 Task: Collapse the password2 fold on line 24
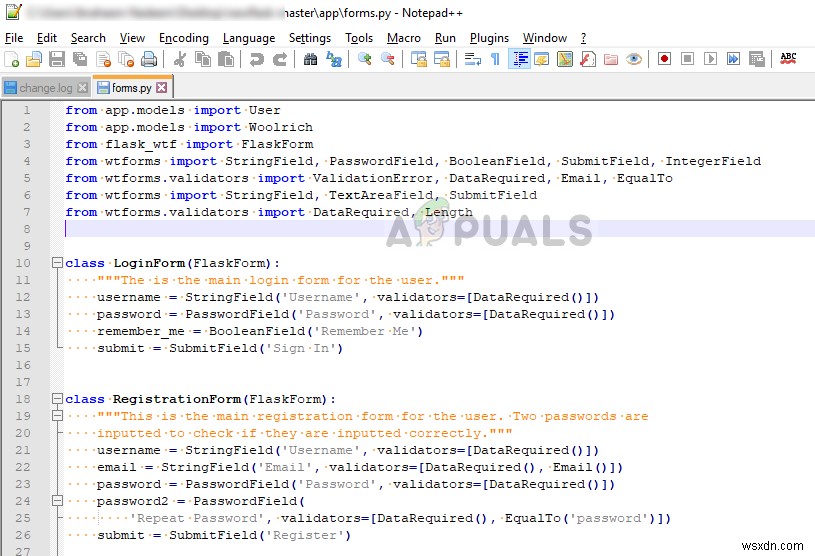click(57, 501)
